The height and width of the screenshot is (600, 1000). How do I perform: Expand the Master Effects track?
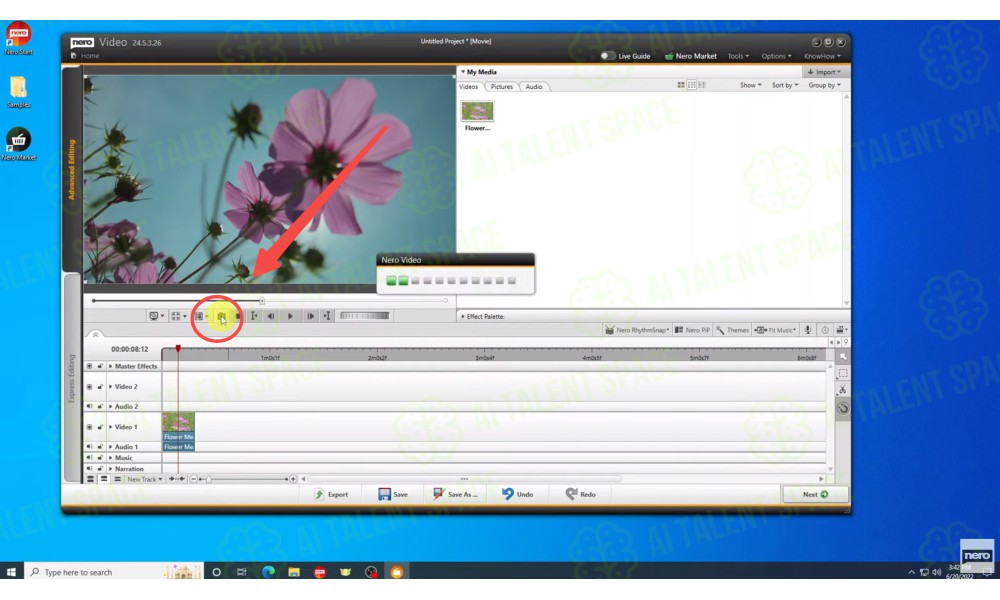coord(110,366)
